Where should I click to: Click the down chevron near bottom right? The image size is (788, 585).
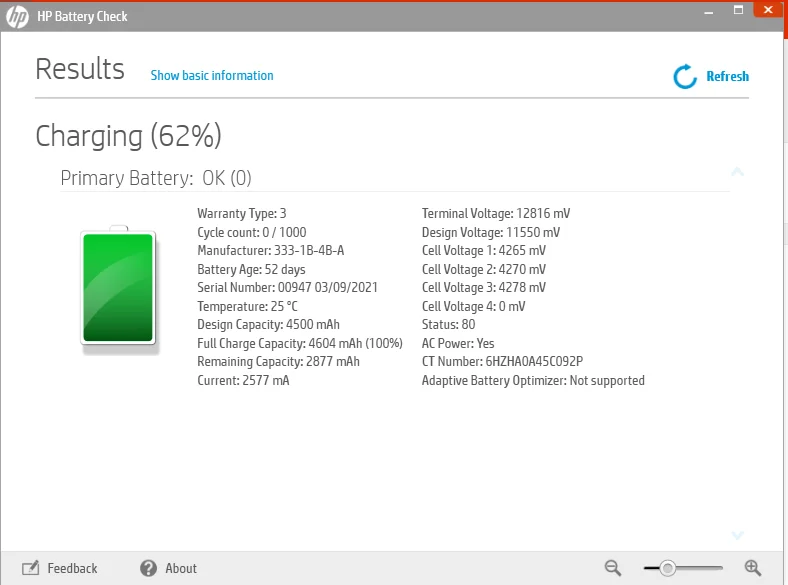tap(737, 535)
